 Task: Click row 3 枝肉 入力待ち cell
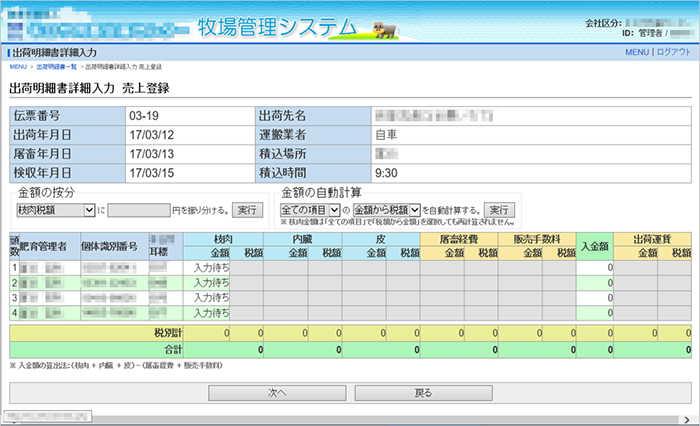211,298
